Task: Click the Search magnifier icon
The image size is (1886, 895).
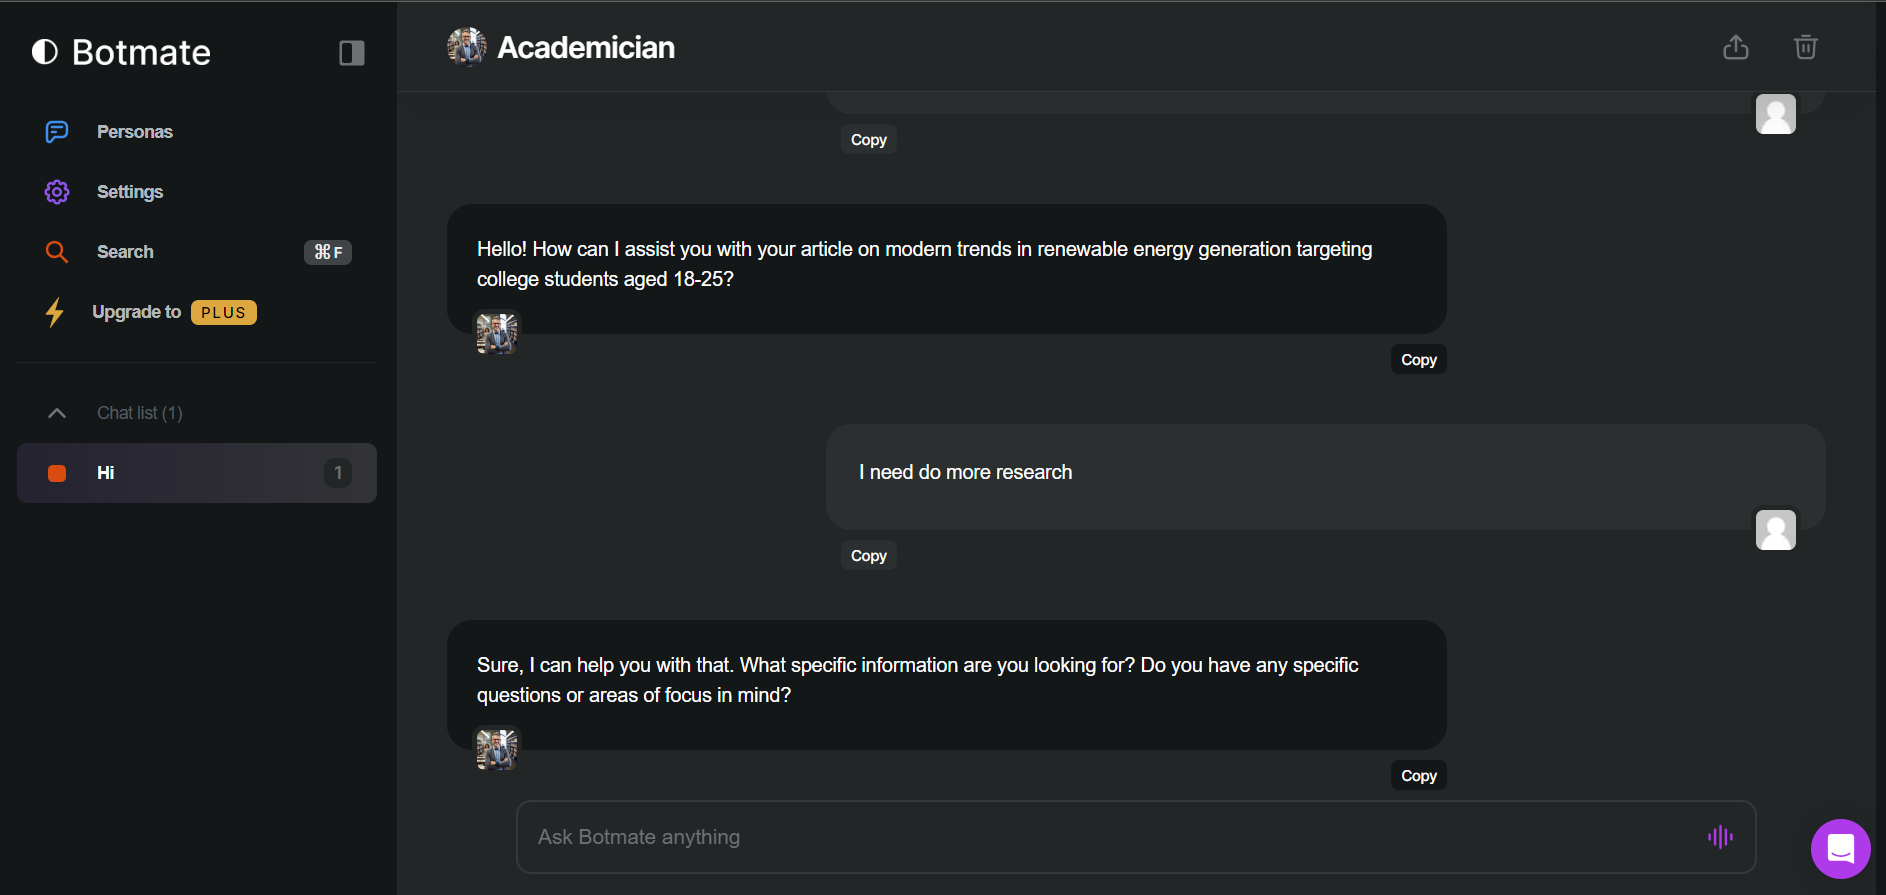Action: tap(57, 252)
